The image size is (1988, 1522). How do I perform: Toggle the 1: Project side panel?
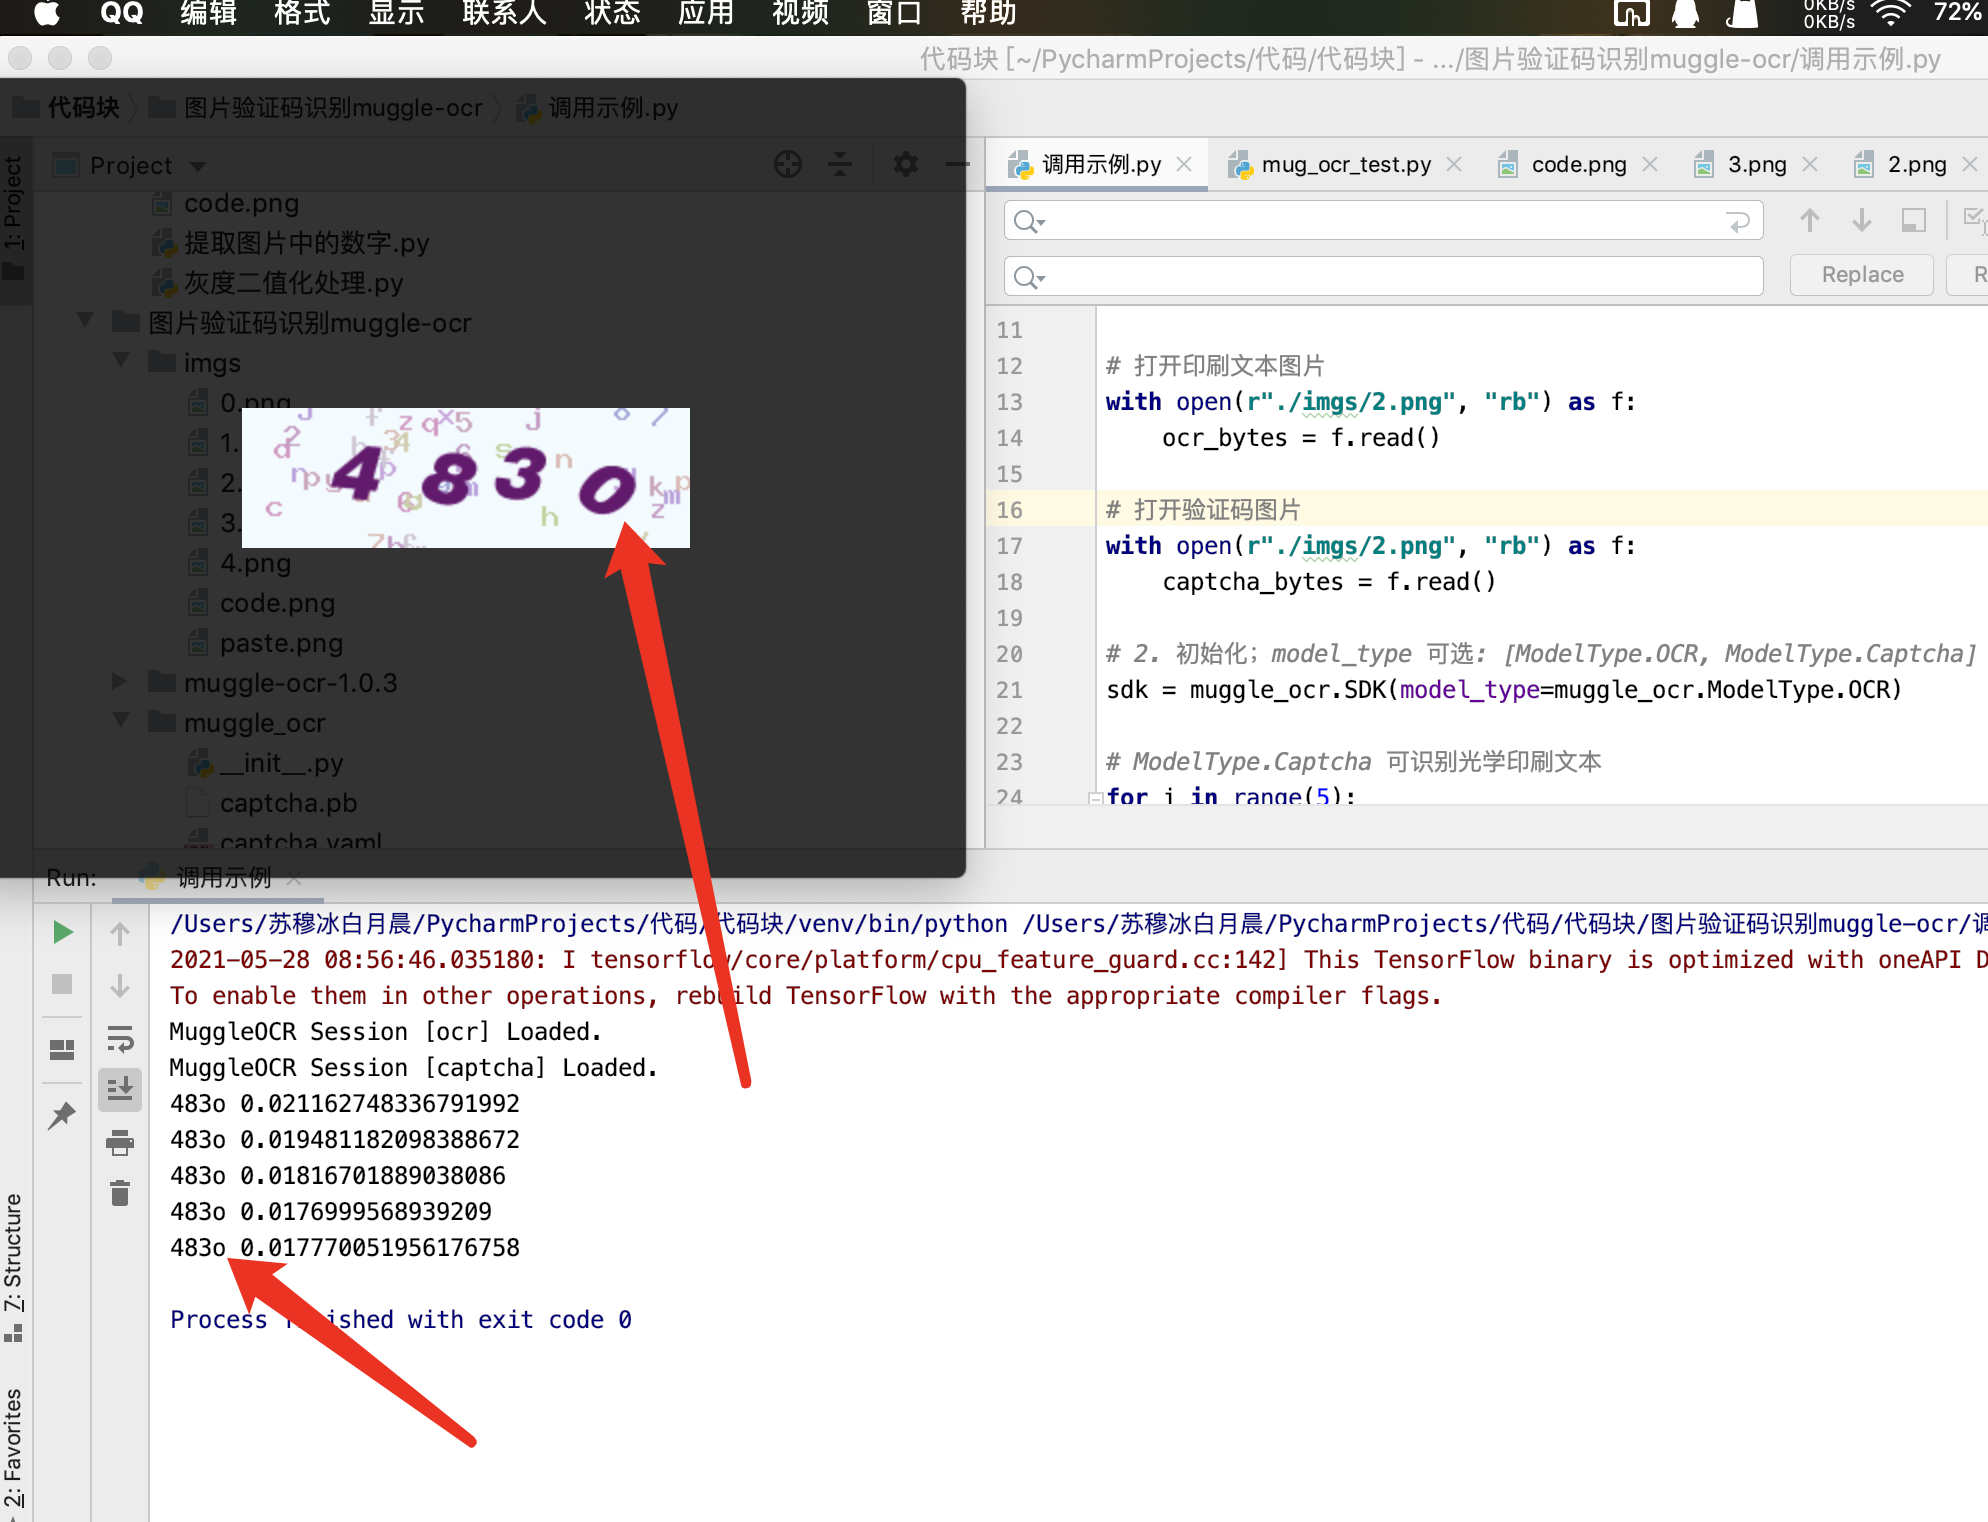(x=13, y=205)
